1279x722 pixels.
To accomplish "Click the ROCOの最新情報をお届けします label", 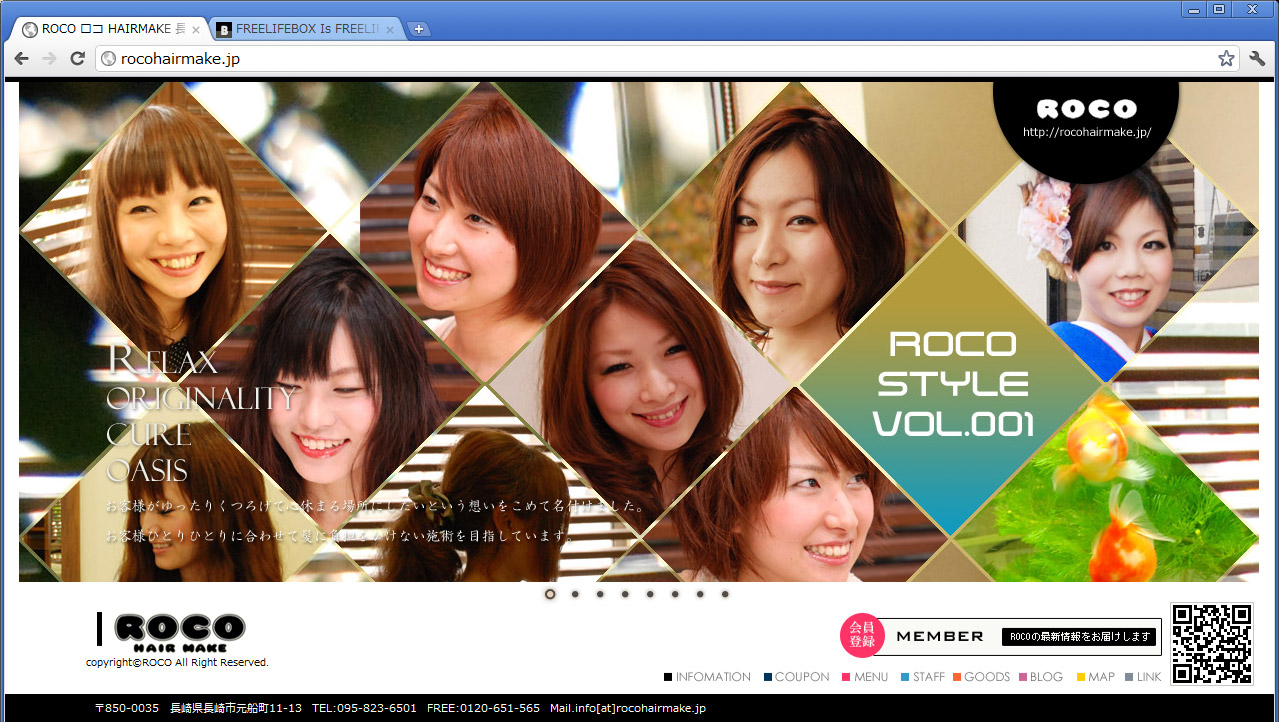I will tap(1078, 637).
